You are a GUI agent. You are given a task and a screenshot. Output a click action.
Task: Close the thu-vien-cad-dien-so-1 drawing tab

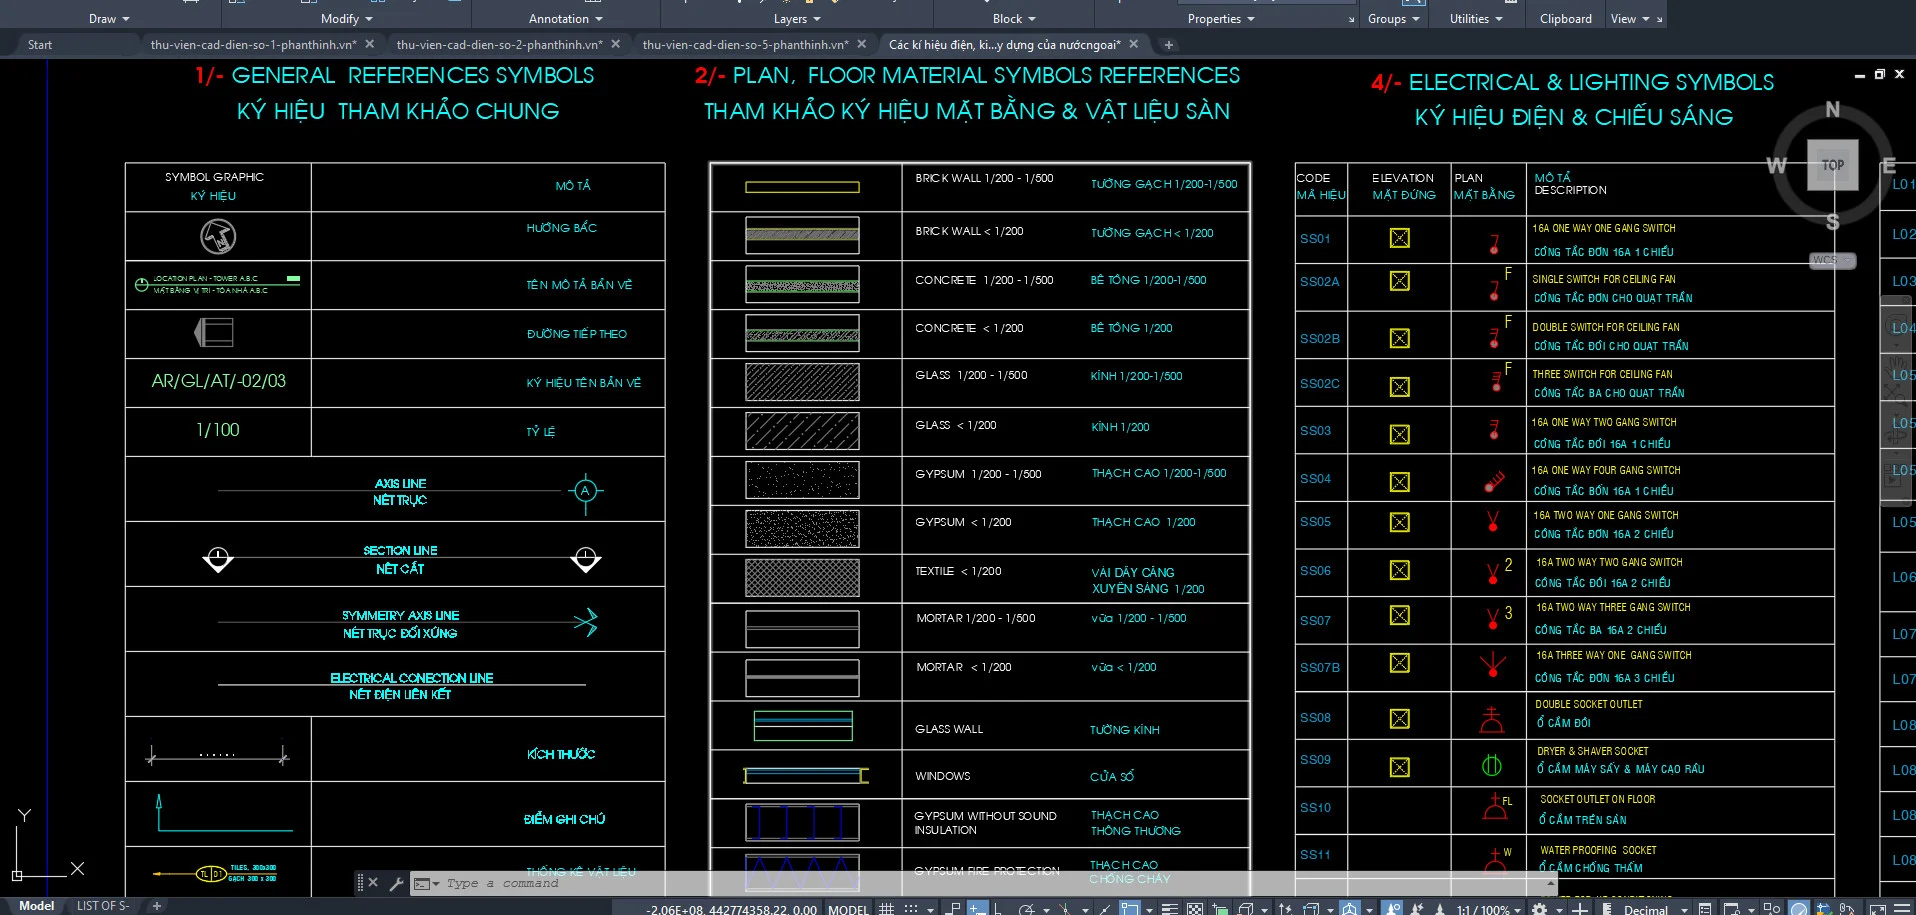coord(369,44)
